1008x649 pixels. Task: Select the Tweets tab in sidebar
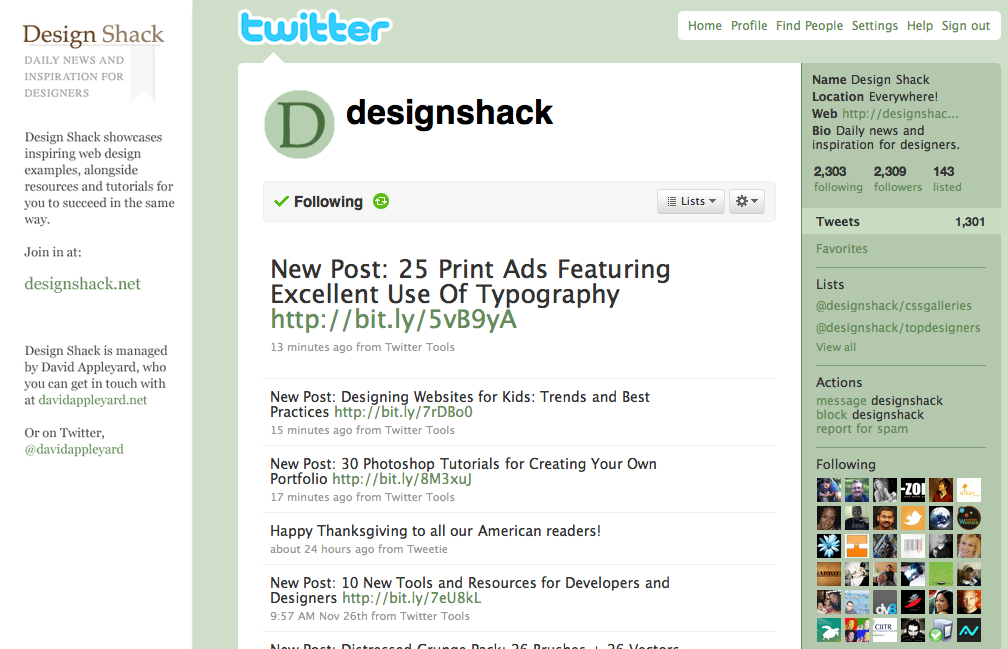(x=900, y=222)
